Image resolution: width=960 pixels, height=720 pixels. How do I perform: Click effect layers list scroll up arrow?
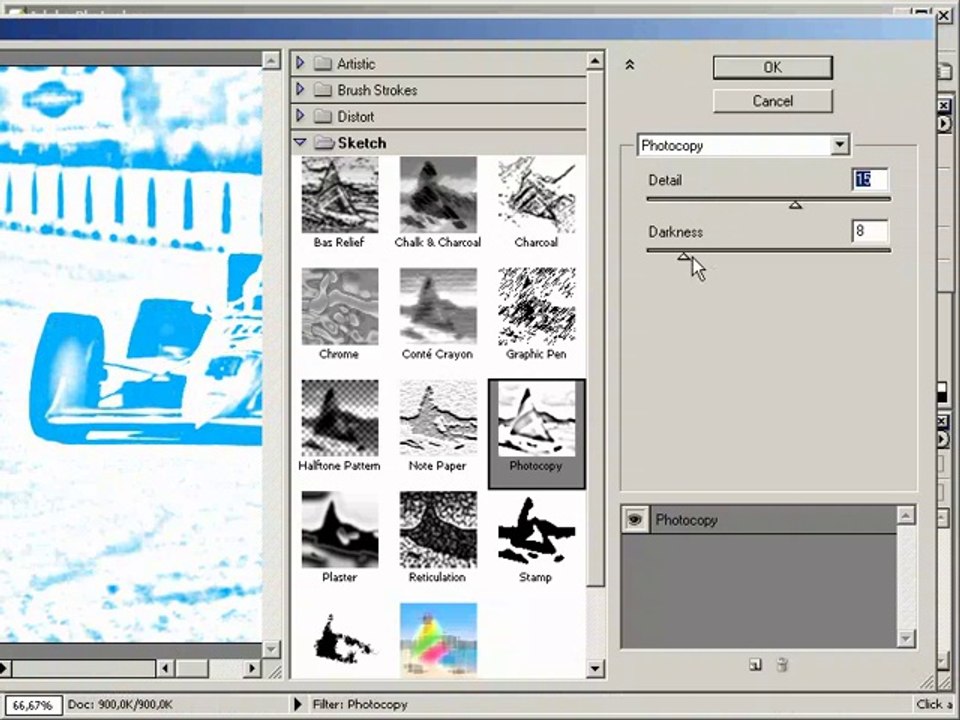(x=906, y=515)
